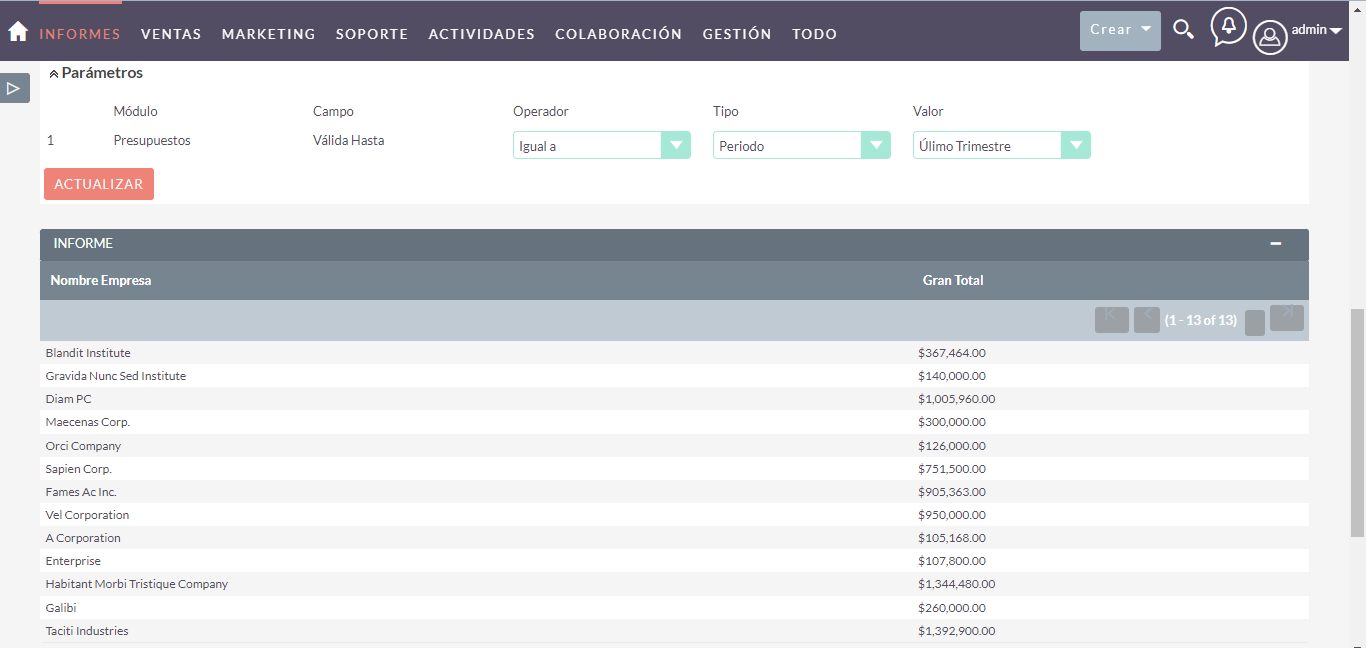This screenshot has height=648, width=1366.
Task: Open the Ventas menu
Action: pos(171,34)
